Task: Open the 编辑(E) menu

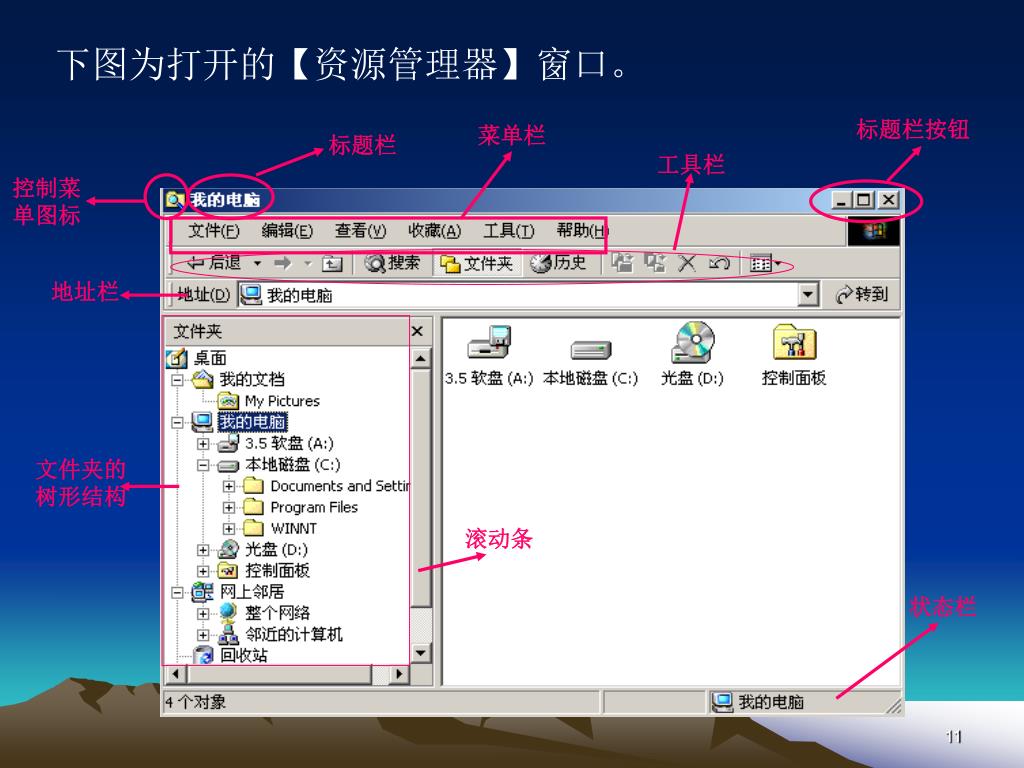Action: pos(287,231)
